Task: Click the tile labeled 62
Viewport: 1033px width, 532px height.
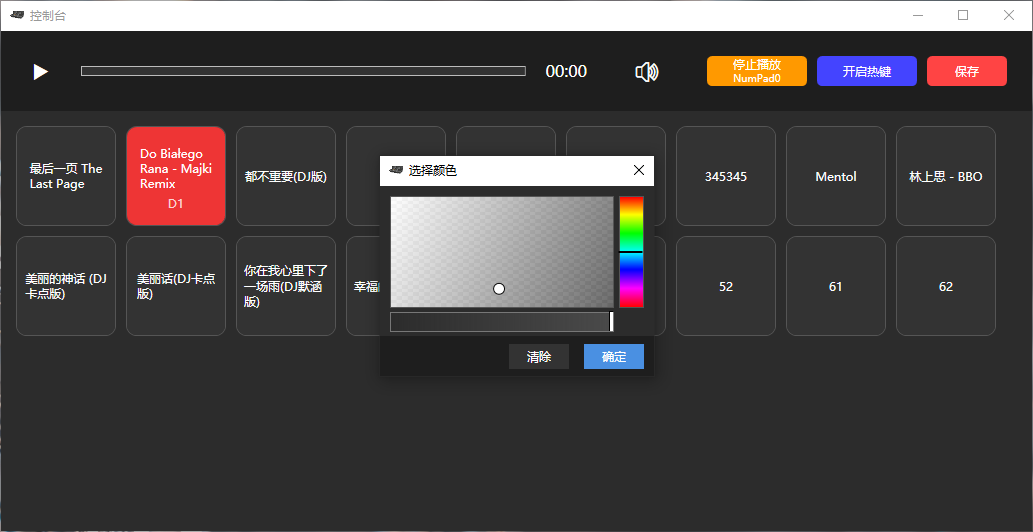Action: coord(946,286)
